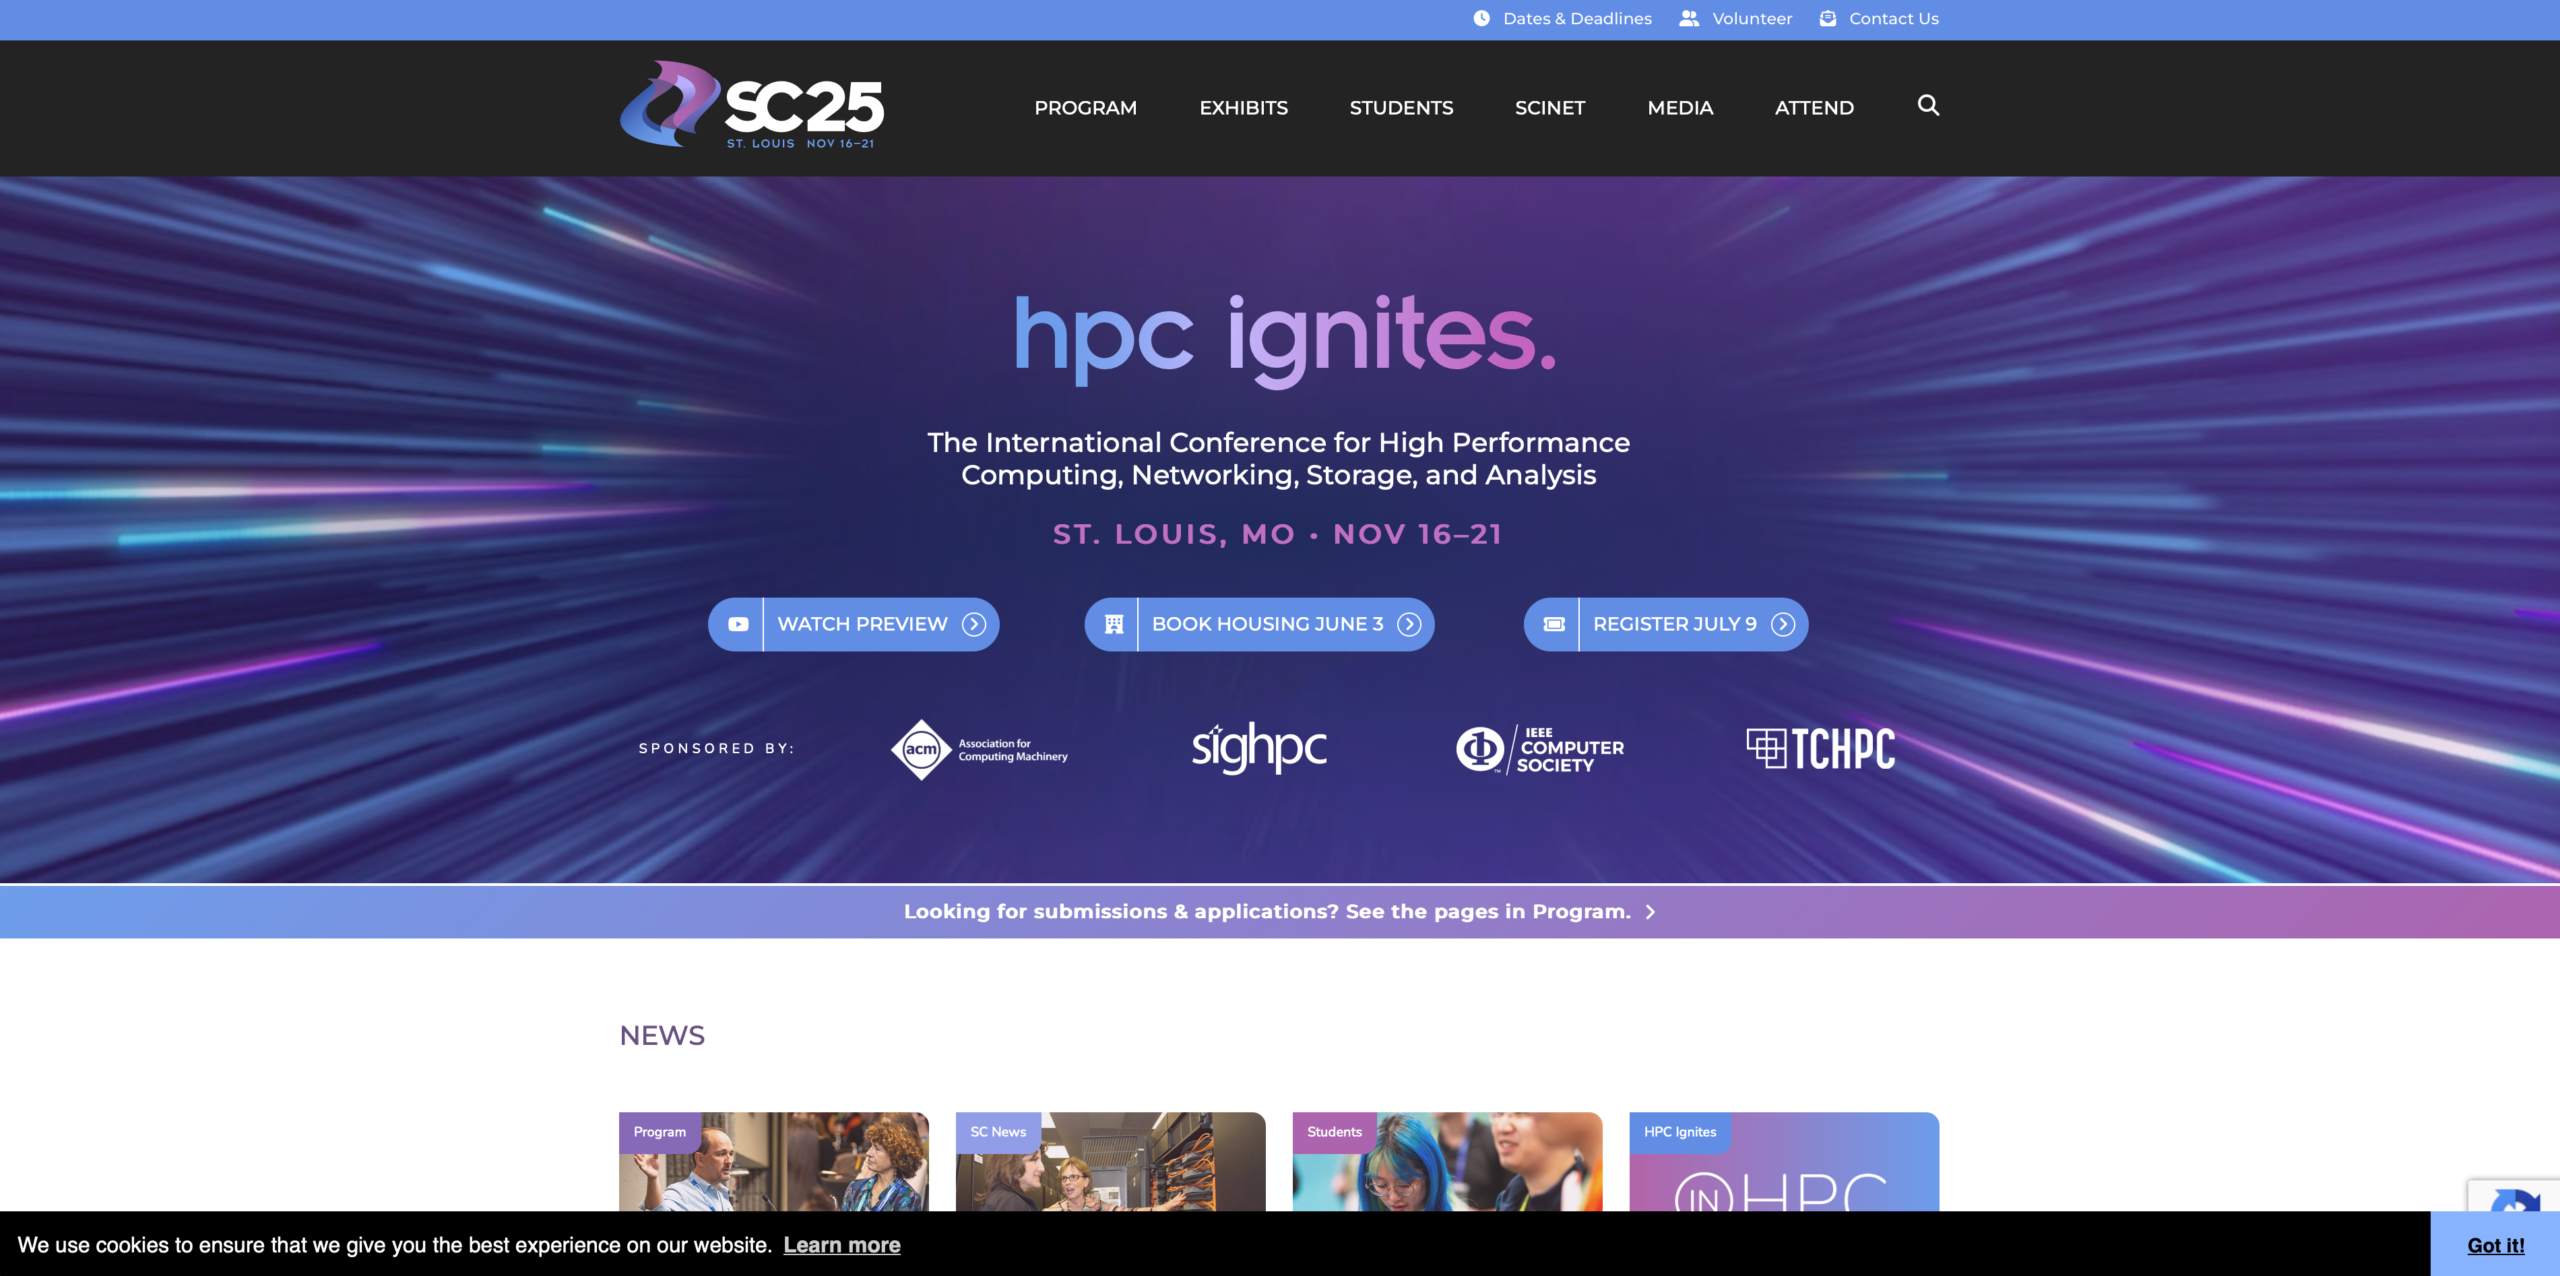This screenshot has height=1276, width=2560.
Task: Dismiss cookies with Got it!
Action: coord(2495,1245)
